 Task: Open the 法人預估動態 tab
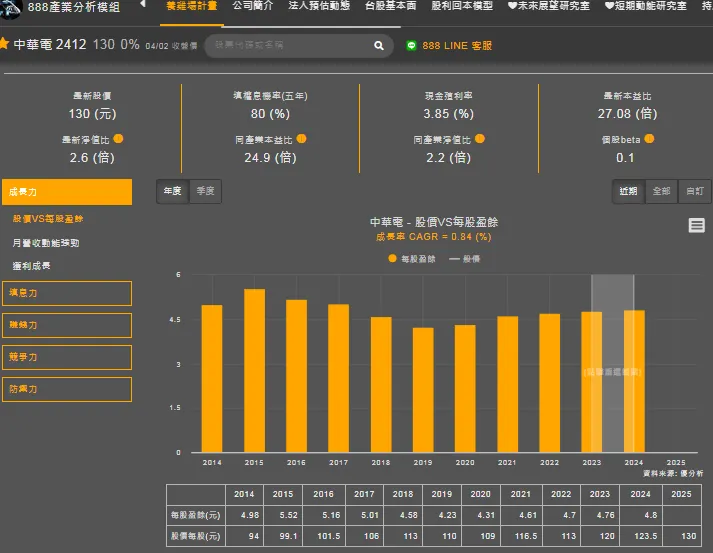319,6
